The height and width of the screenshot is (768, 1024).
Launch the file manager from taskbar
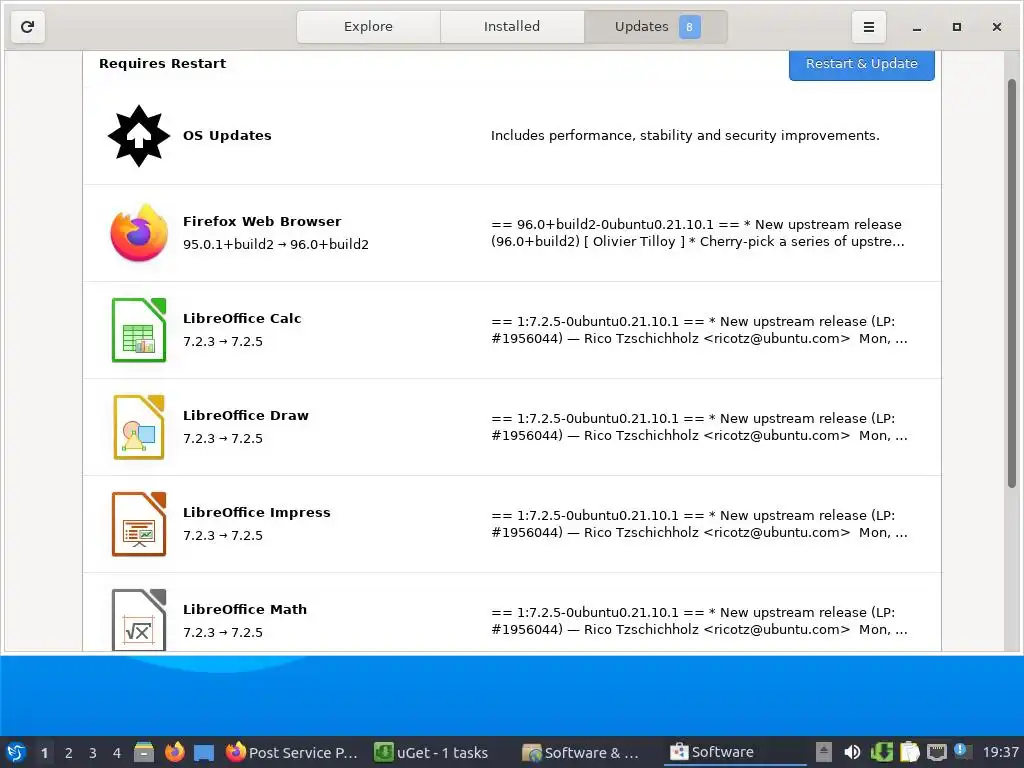click(144, 752)
